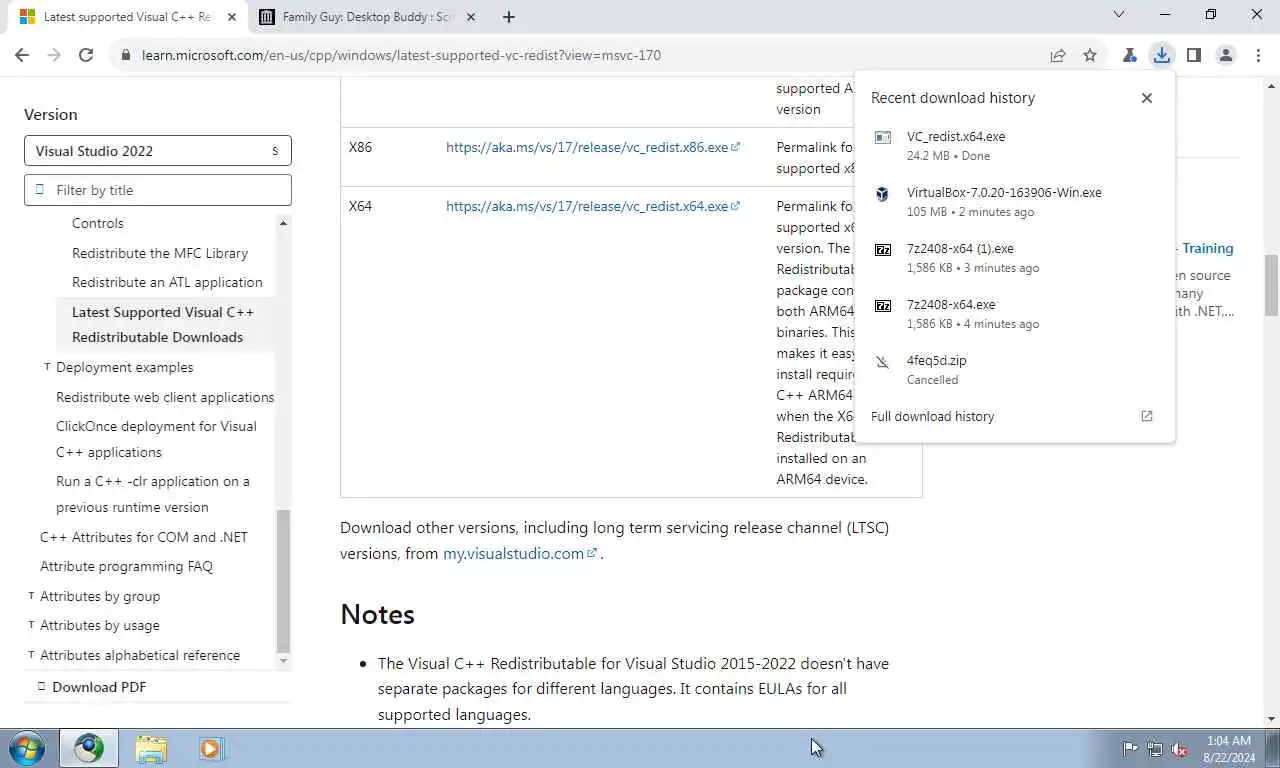
Task: Click the Action Center flag tray icon
Action: click(x=1130, y=749)
